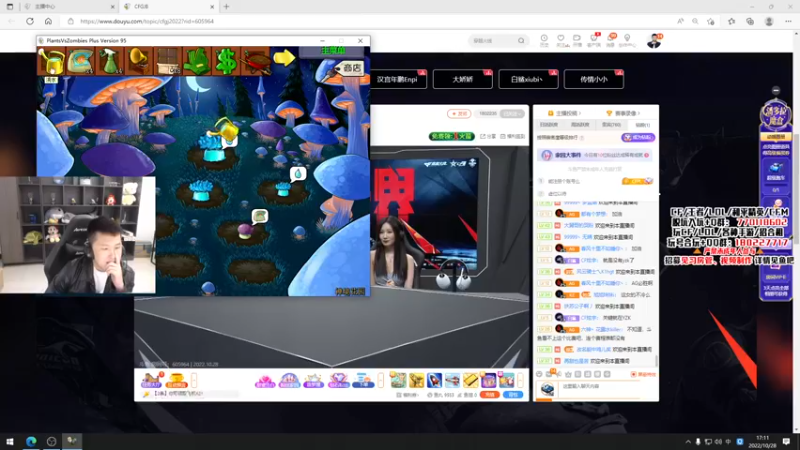The height and width of the screenshot is (450, 800).
Task: Open the follow heart icon in header
Action: point(561,40)
